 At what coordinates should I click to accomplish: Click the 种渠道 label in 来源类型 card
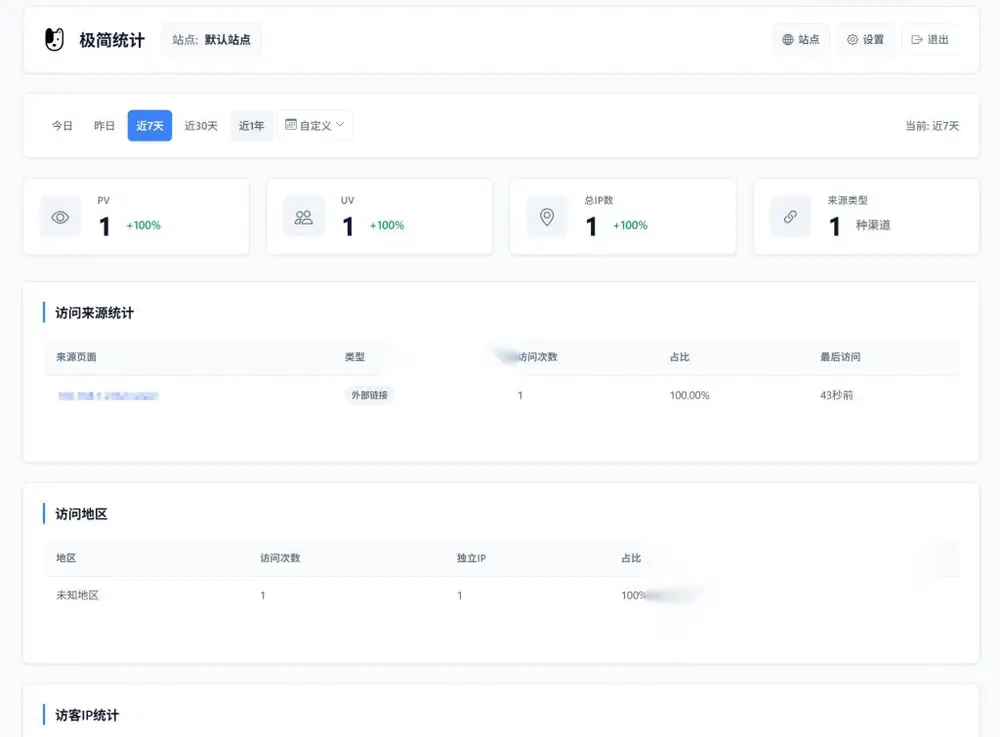872,225
